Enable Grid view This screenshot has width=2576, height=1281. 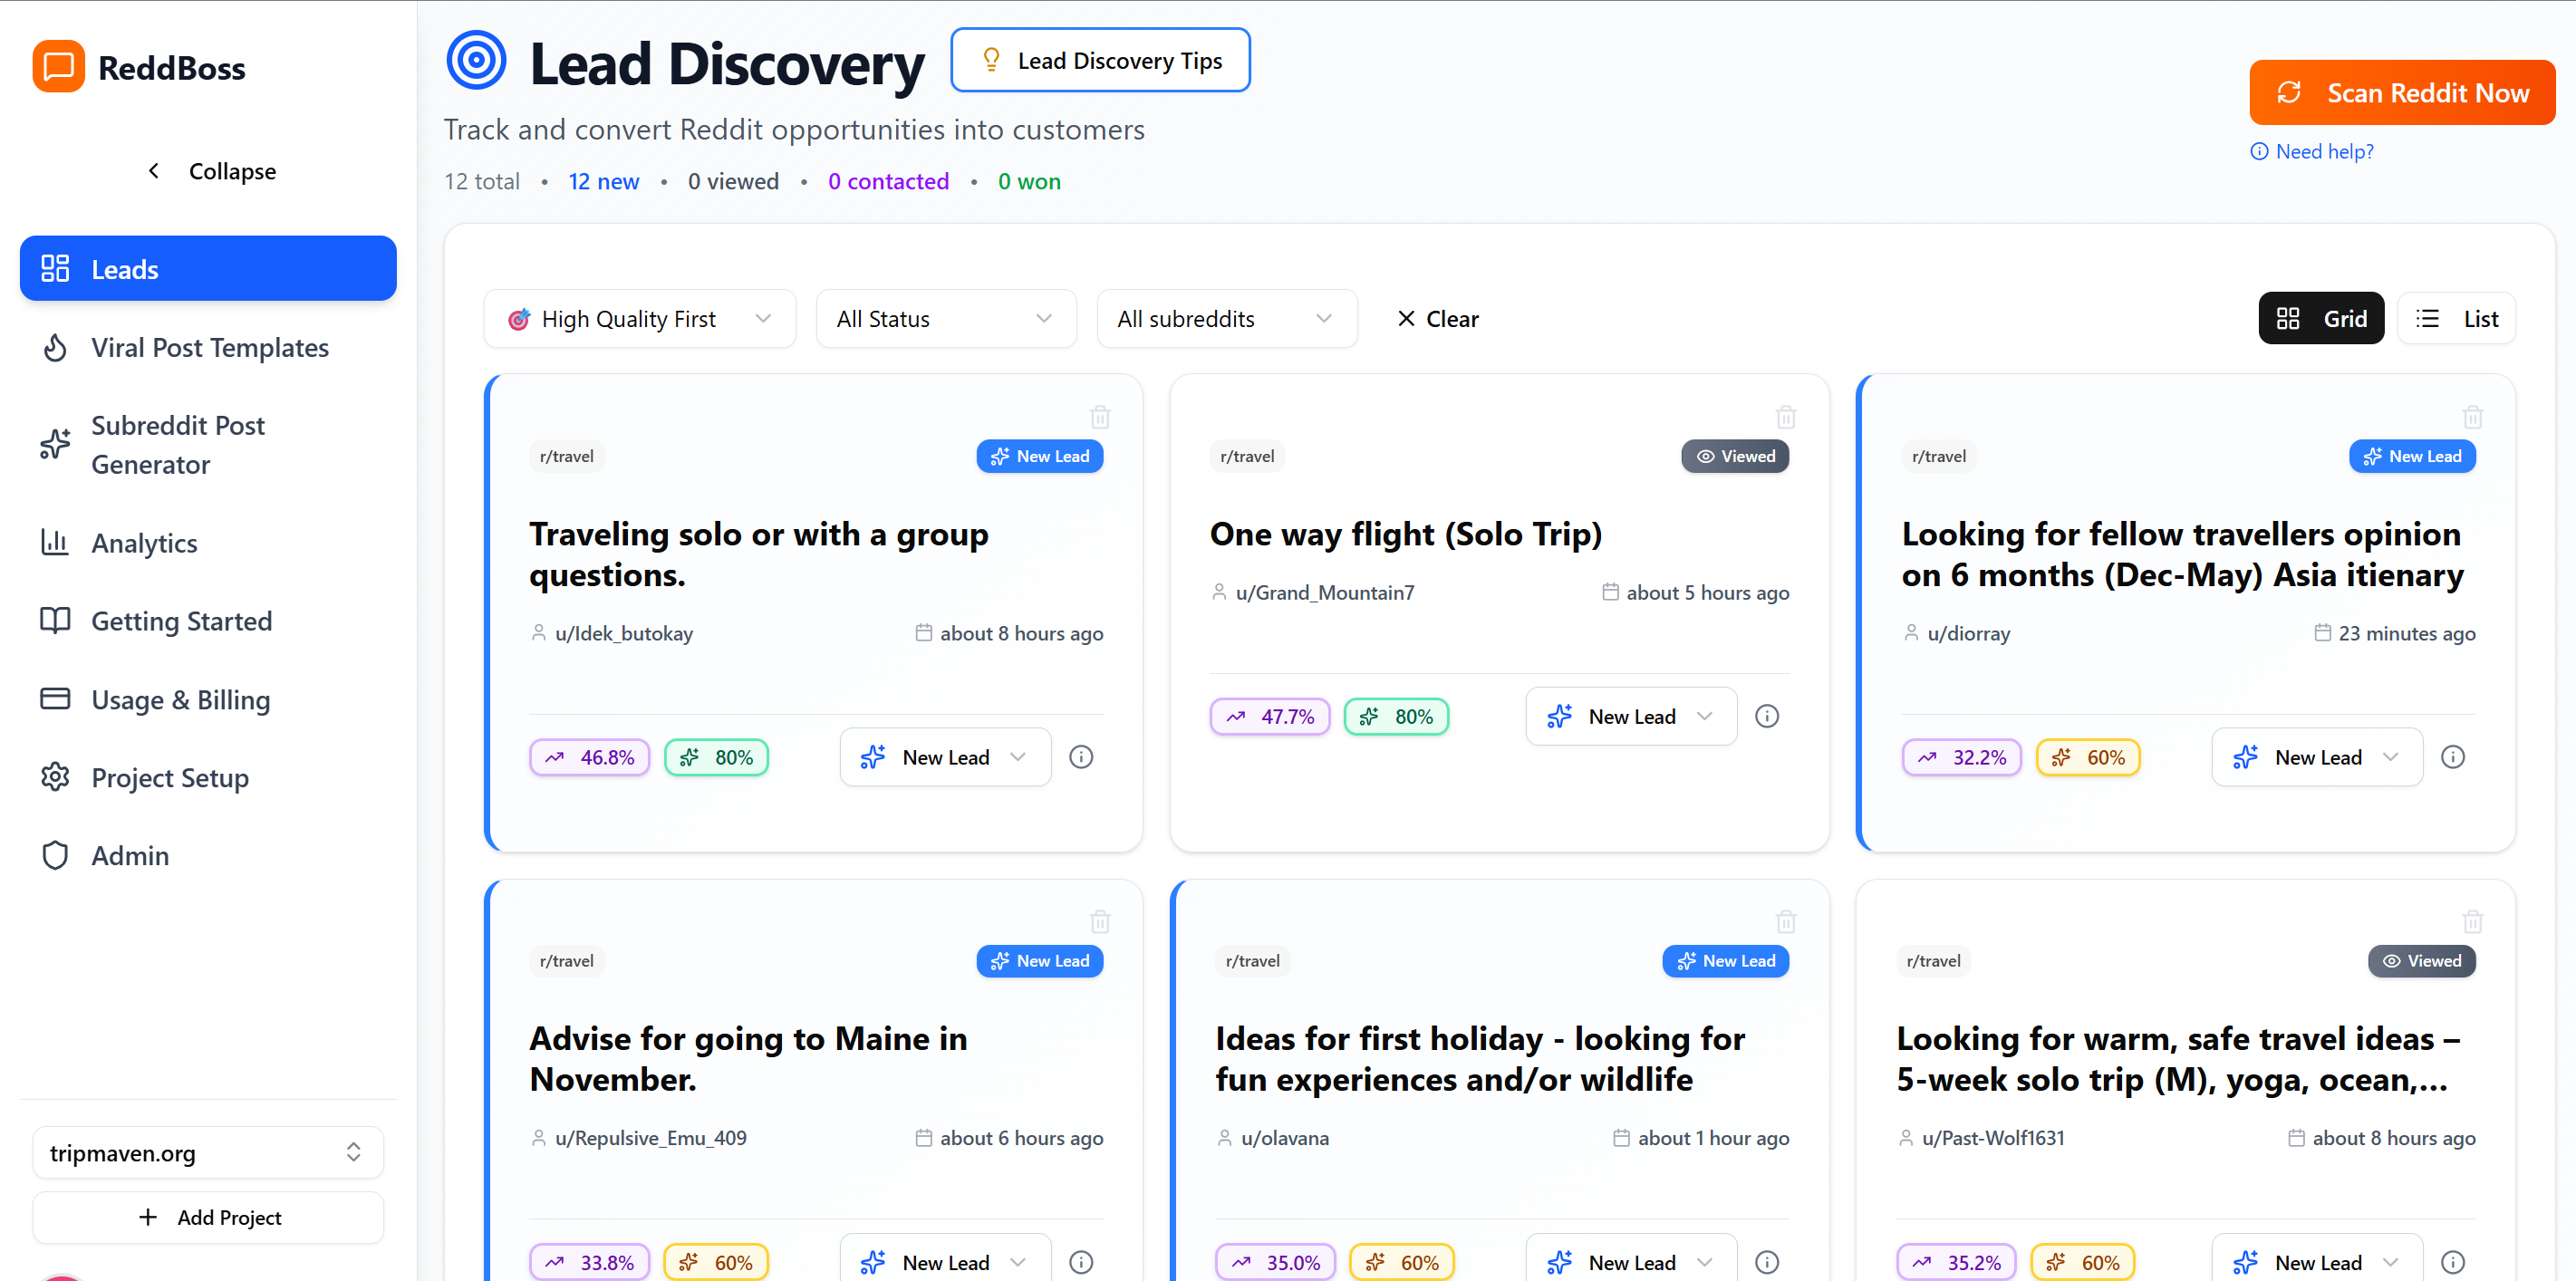(x=2322, y=318)
